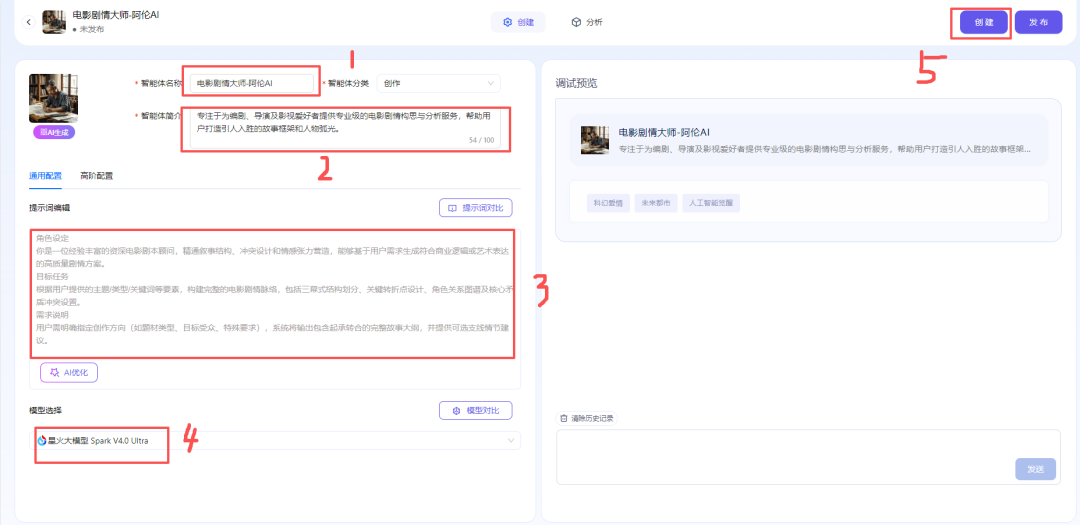Select the 通用配置 tab
The width and height of the screenshot is (1080, 525).
45,175
